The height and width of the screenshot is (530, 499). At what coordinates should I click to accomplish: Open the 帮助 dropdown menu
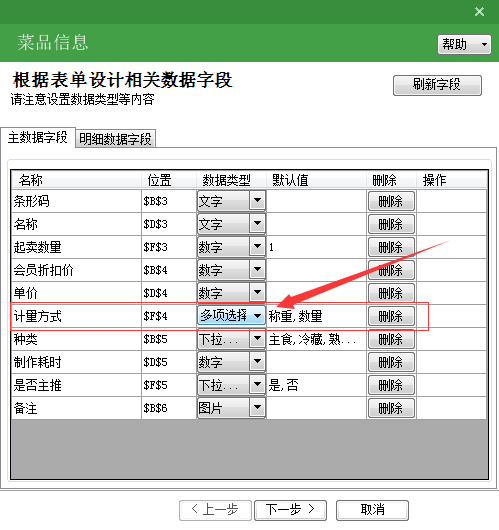(464, 44)
